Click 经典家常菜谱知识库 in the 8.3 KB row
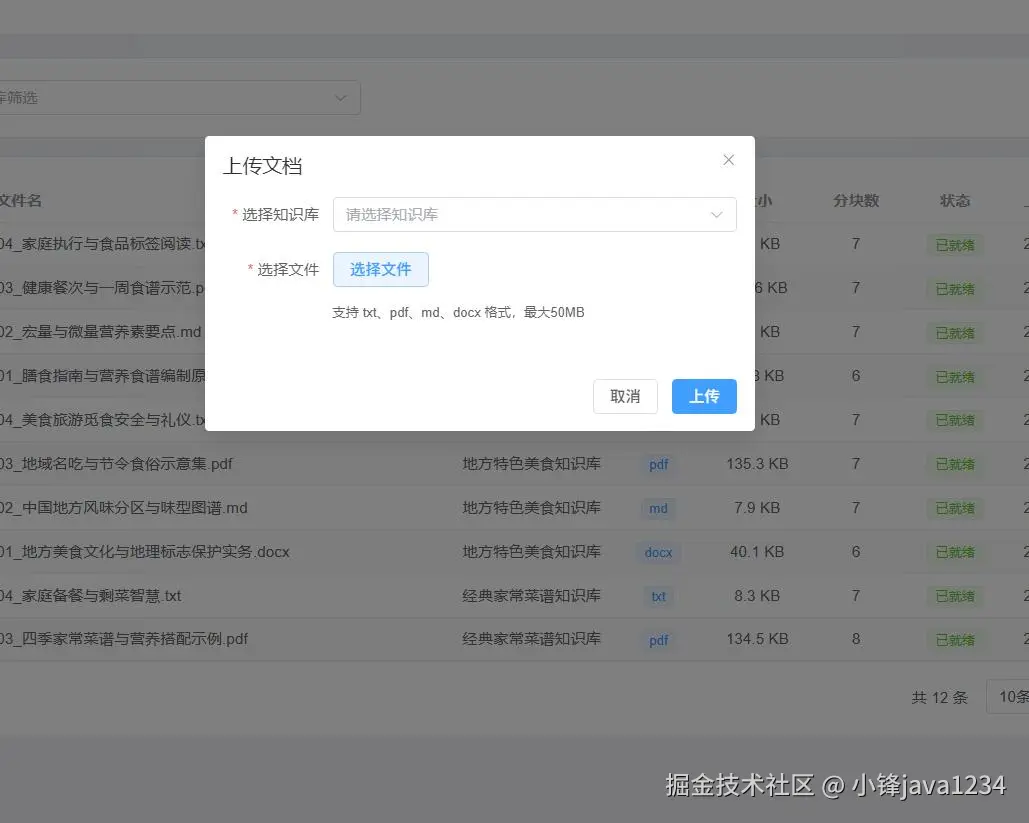 532,596
